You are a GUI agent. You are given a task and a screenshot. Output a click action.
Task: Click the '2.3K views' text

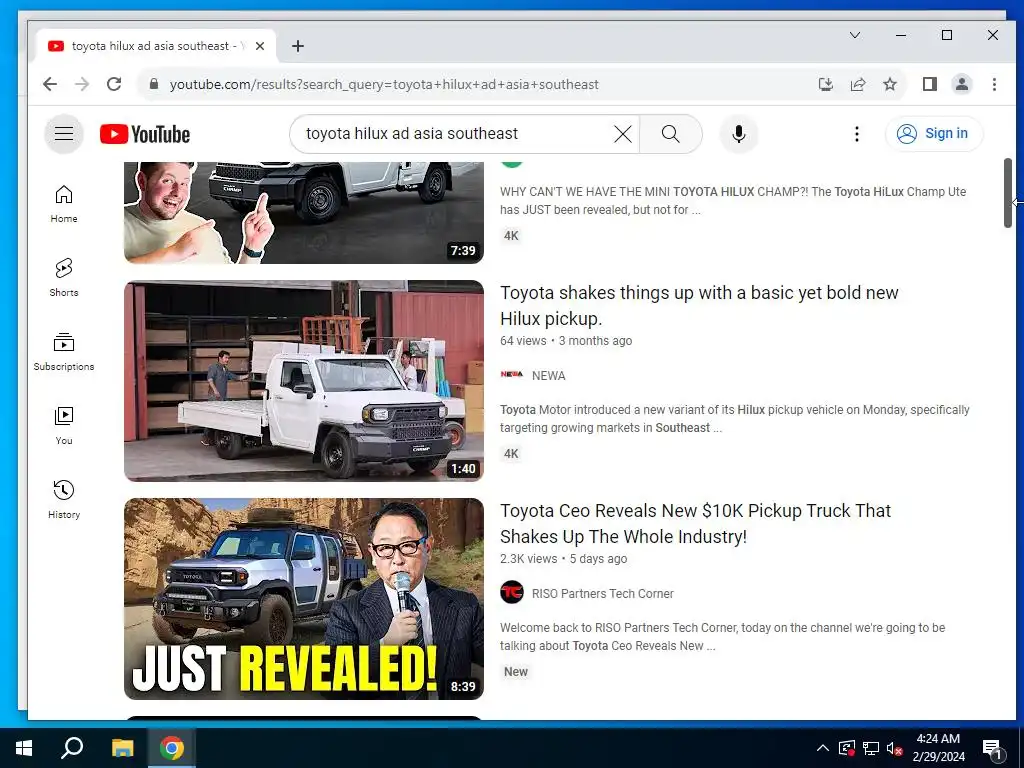pos(528,558)
